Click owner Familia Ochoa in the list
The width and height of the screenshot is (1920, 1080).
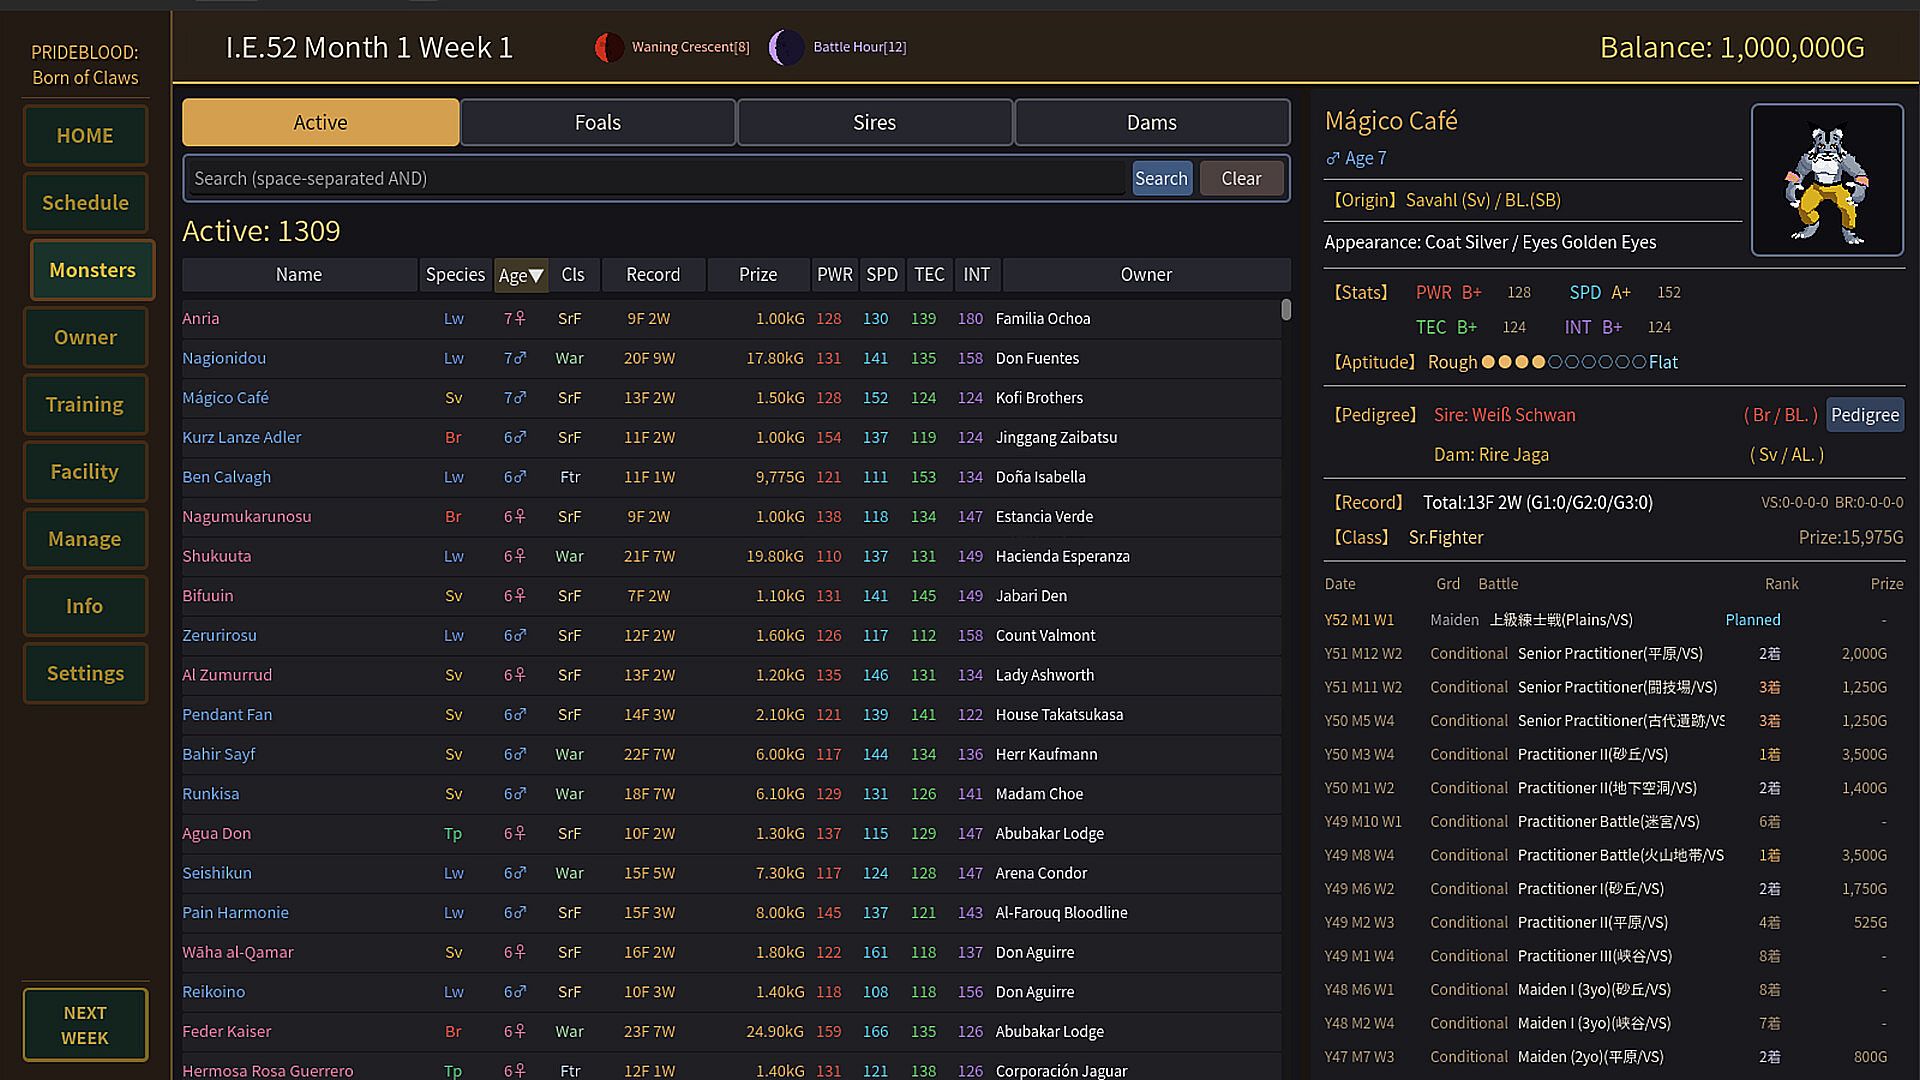pos(1043,319)
